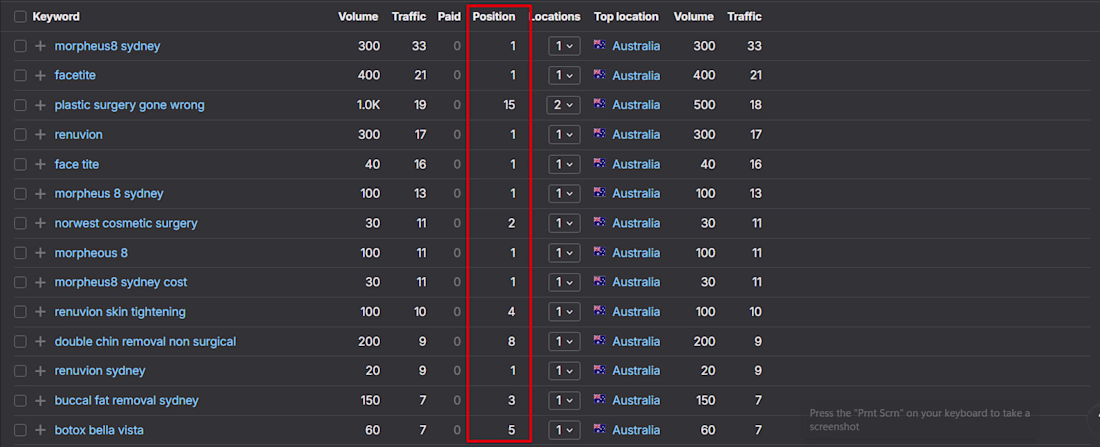1100x447 pixels.
Task: Open Australia link in morpheous 8 row
Action: coord(636,253)
